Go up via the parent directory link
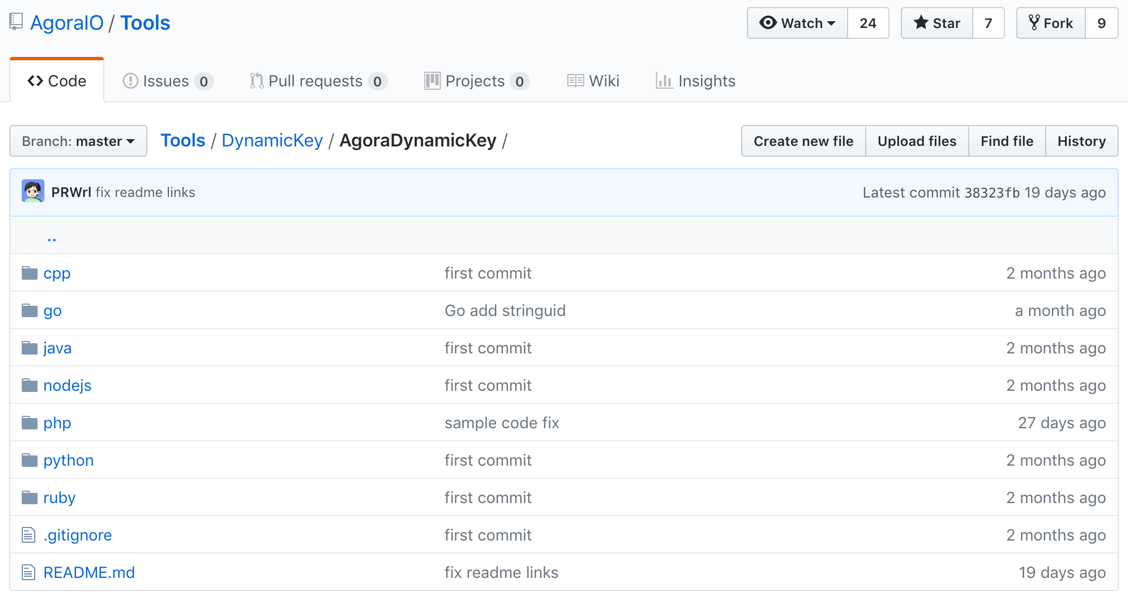Screen dimensions: 1128x598 point(51,235)
